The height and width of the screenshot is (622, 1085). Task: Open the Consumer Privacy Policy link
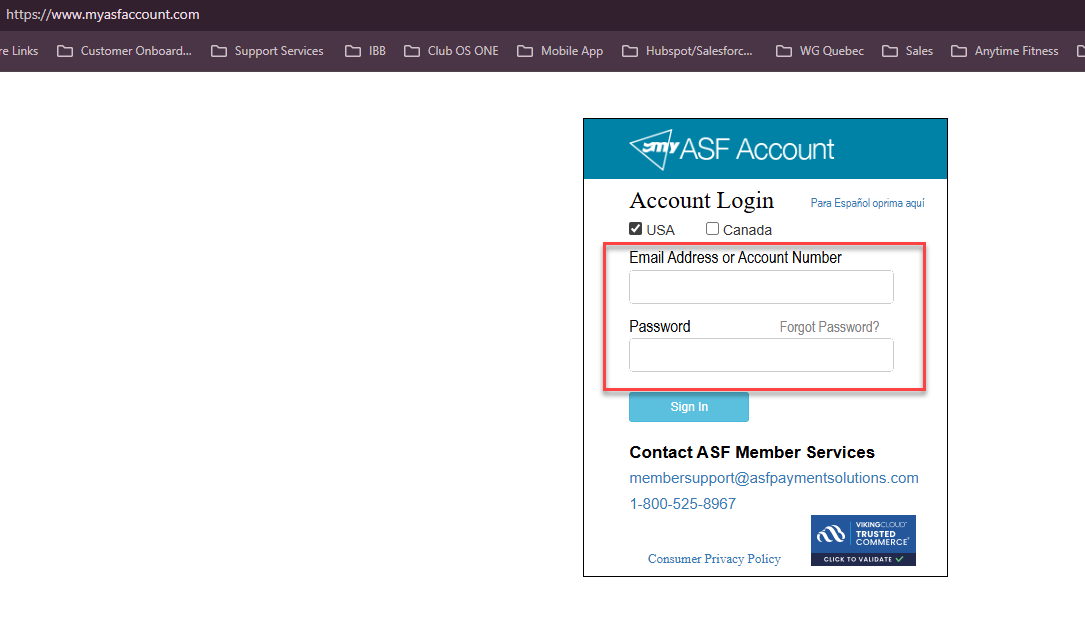pyautogui.click(x=714, y=558)
